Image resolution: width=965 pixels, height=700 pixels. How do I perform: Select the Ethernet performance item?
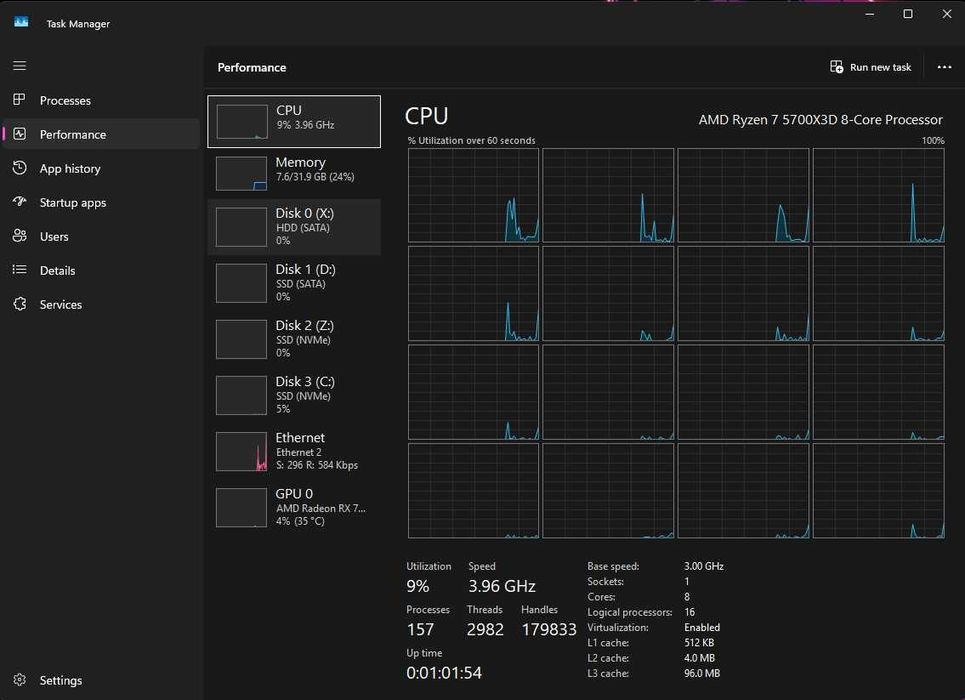coord(294,451)
